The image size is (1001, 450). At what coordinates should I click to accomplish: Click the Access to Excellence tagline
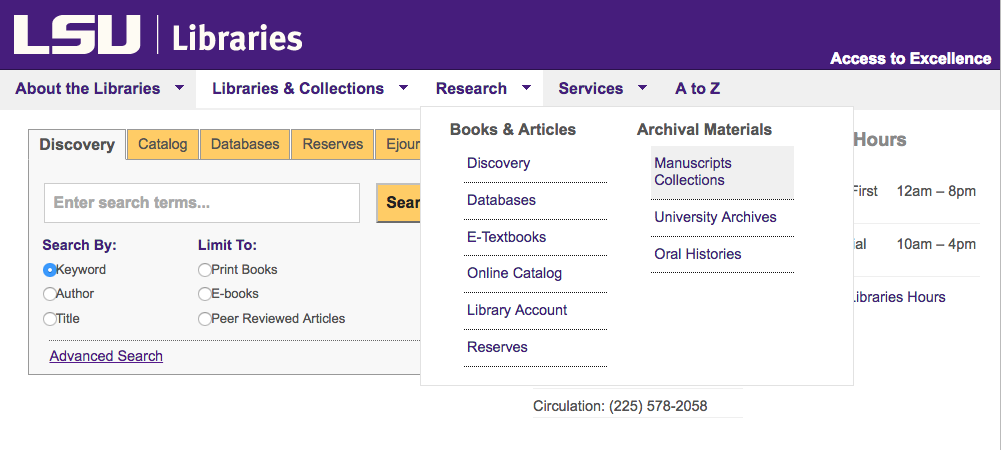910,59
